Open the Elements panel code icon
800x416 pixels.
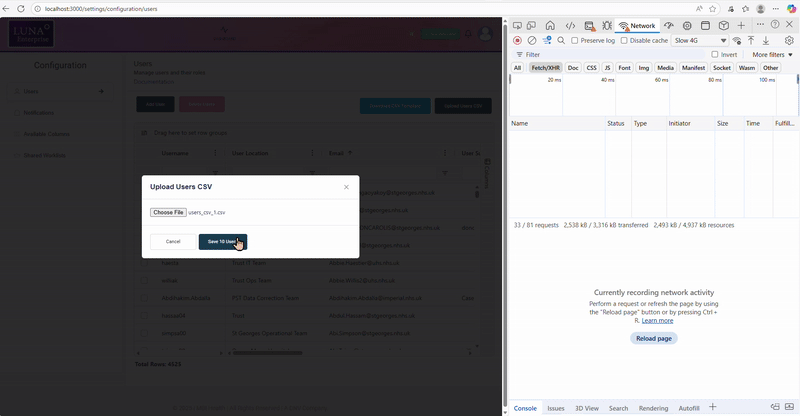570,26
